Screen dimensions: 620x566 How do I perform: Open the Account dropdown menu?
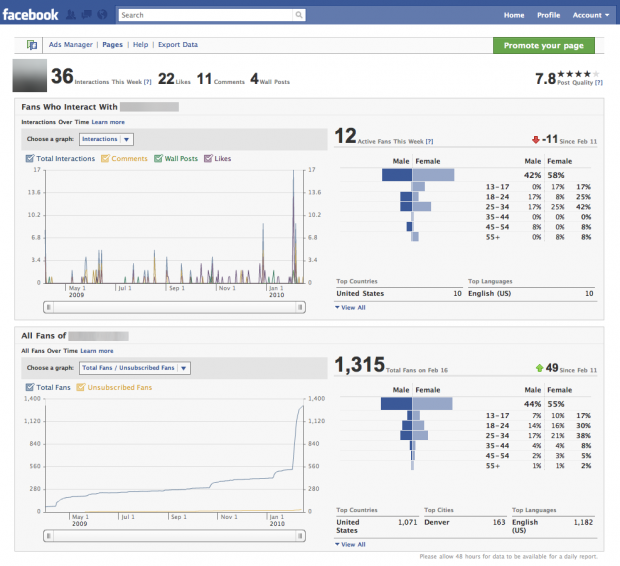(x=591, y=15)
